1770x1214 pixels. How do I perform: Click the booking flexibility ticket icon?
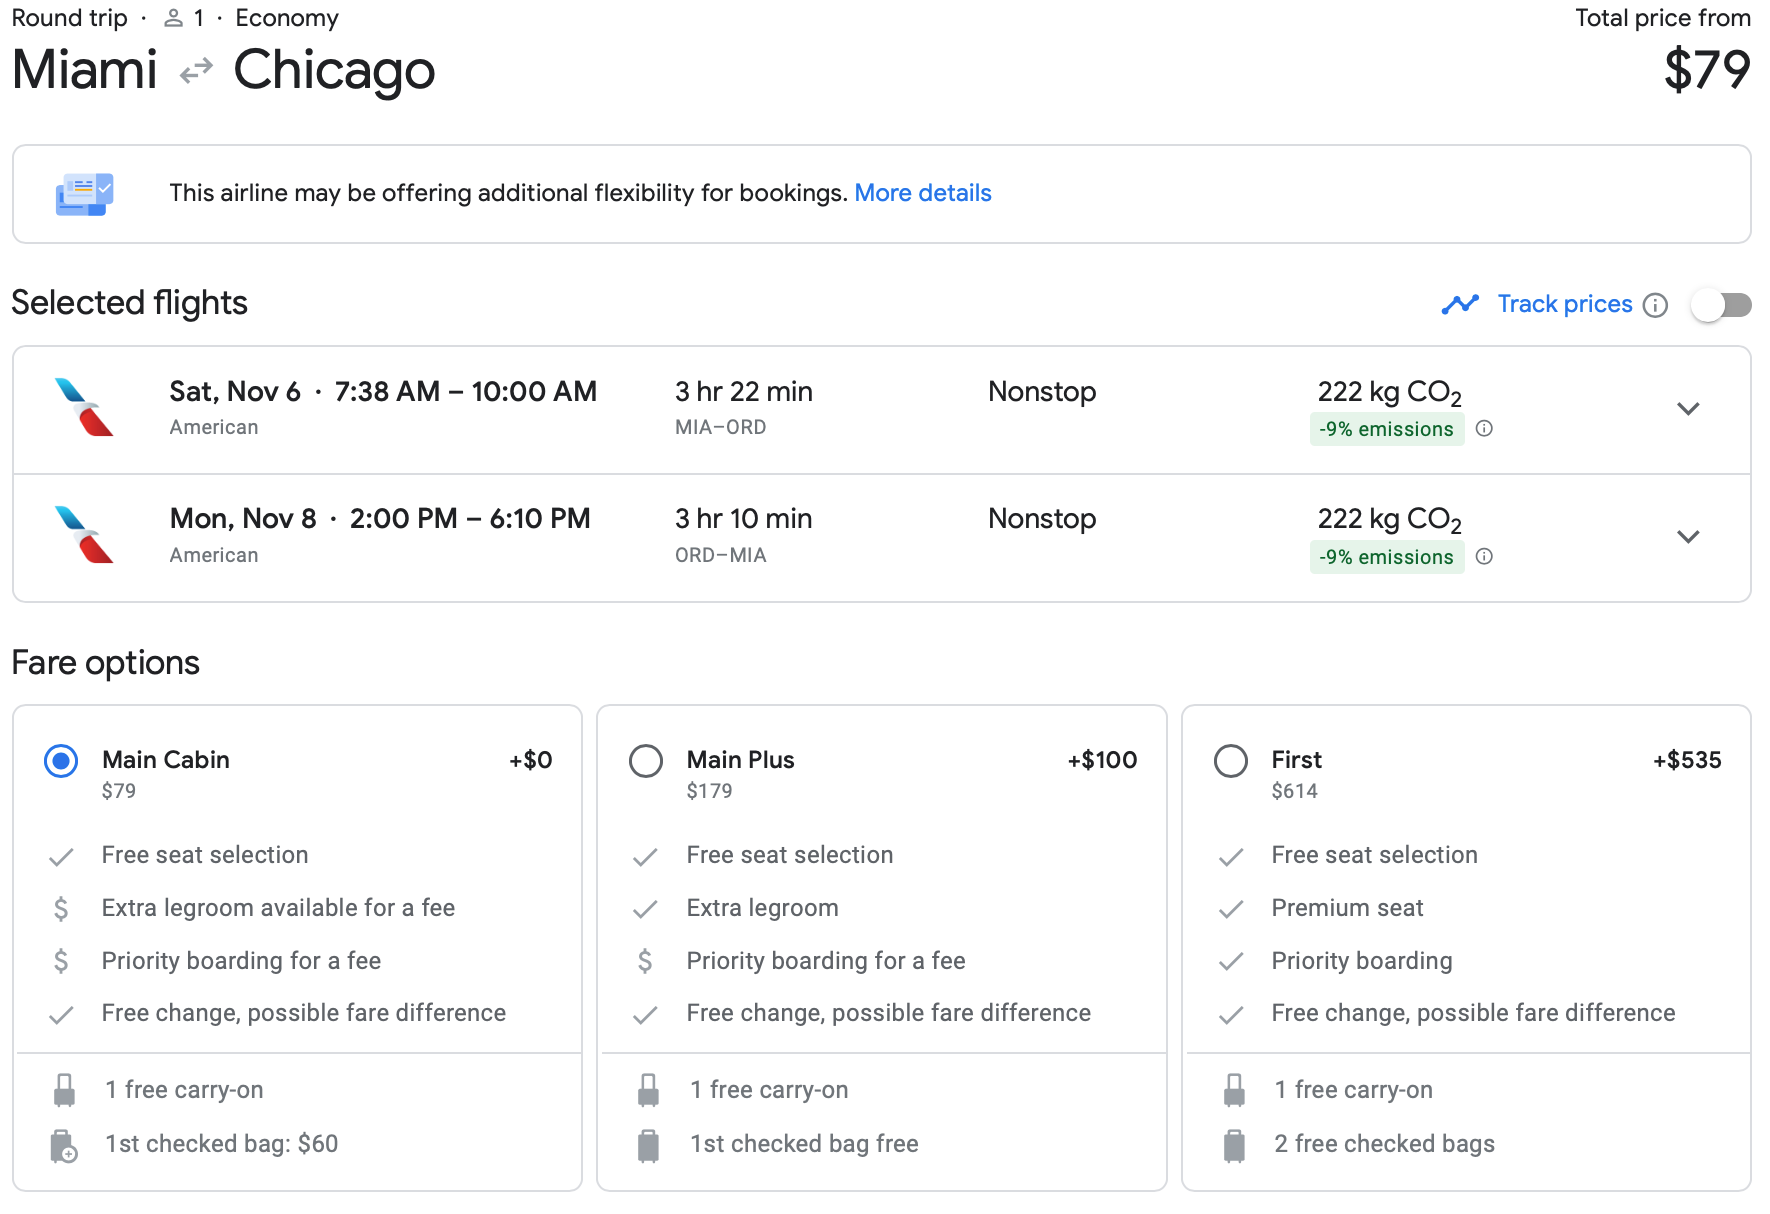84,194
